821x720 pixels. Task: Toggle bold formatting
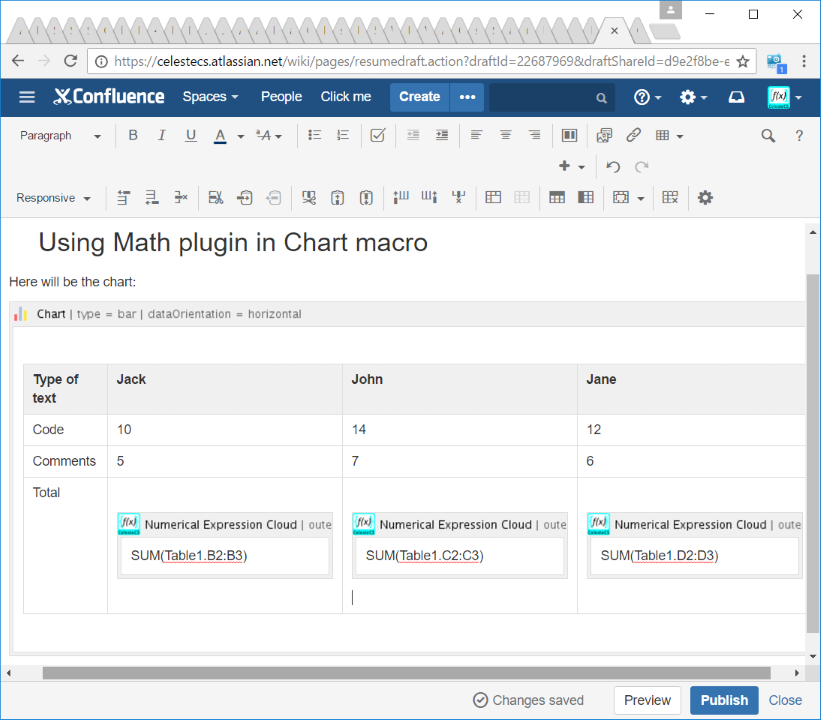[x=133, y=136]
